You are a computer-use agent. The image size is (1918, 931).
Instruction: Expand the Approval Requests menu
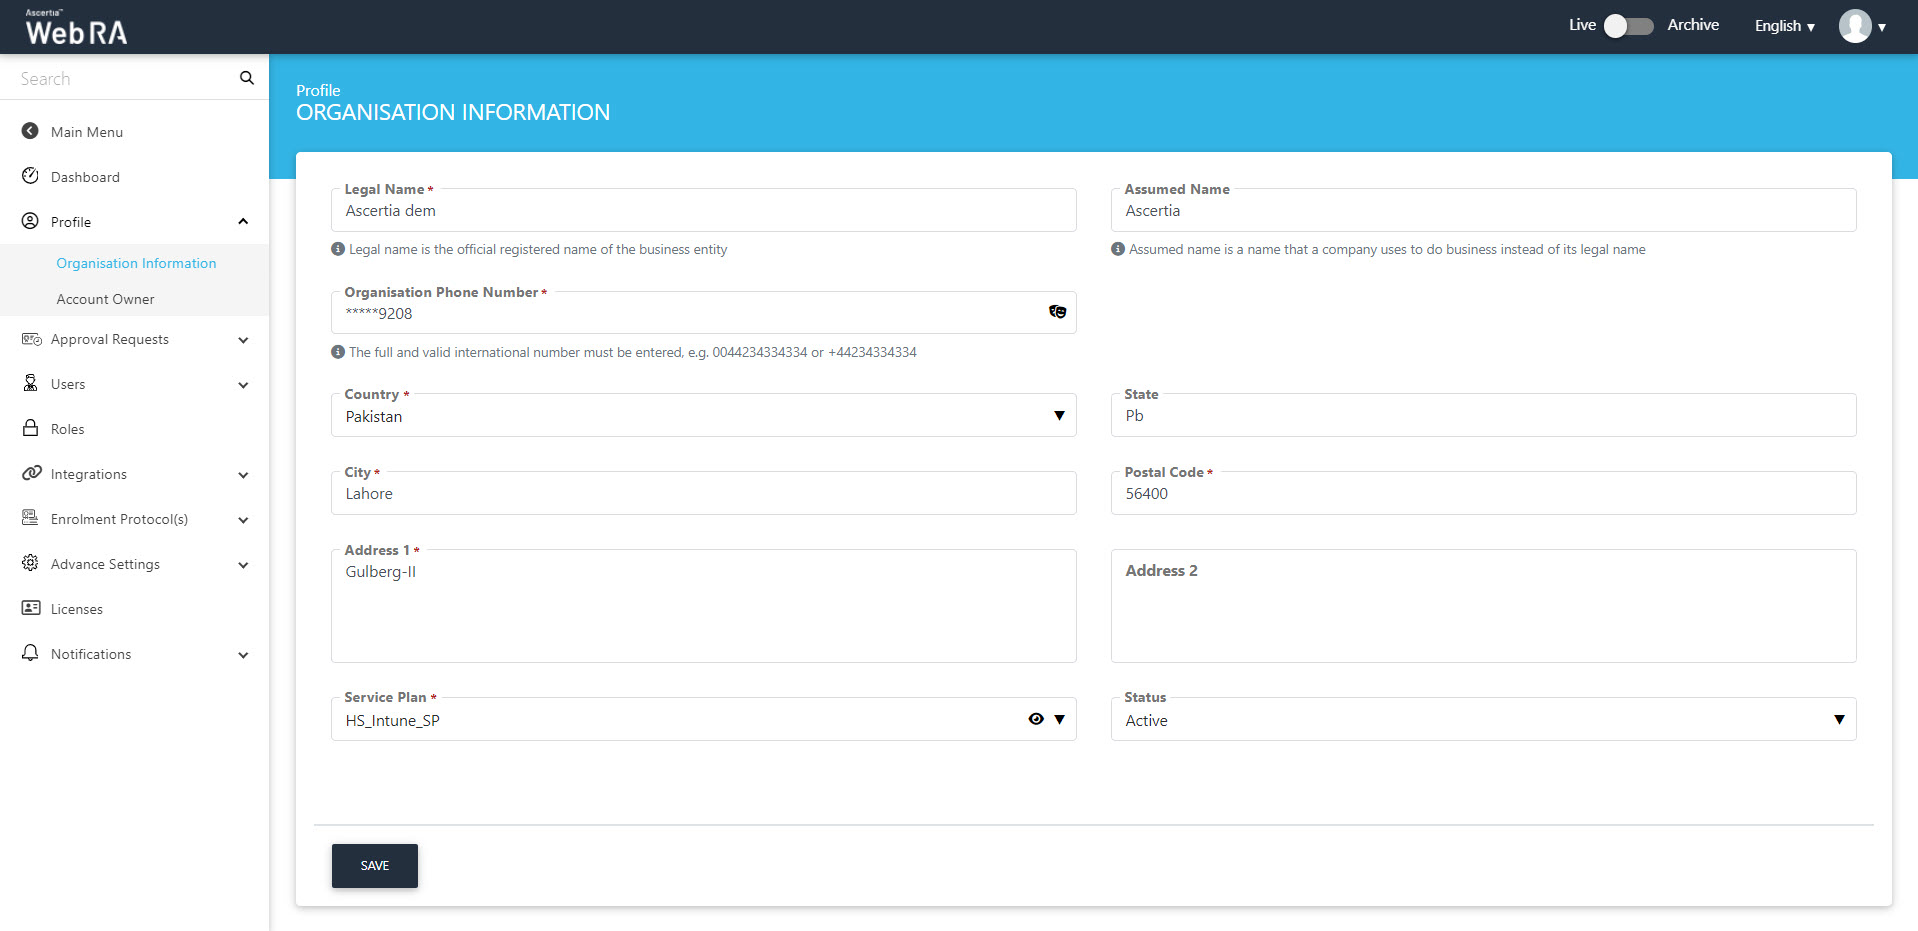click(243, 340)
